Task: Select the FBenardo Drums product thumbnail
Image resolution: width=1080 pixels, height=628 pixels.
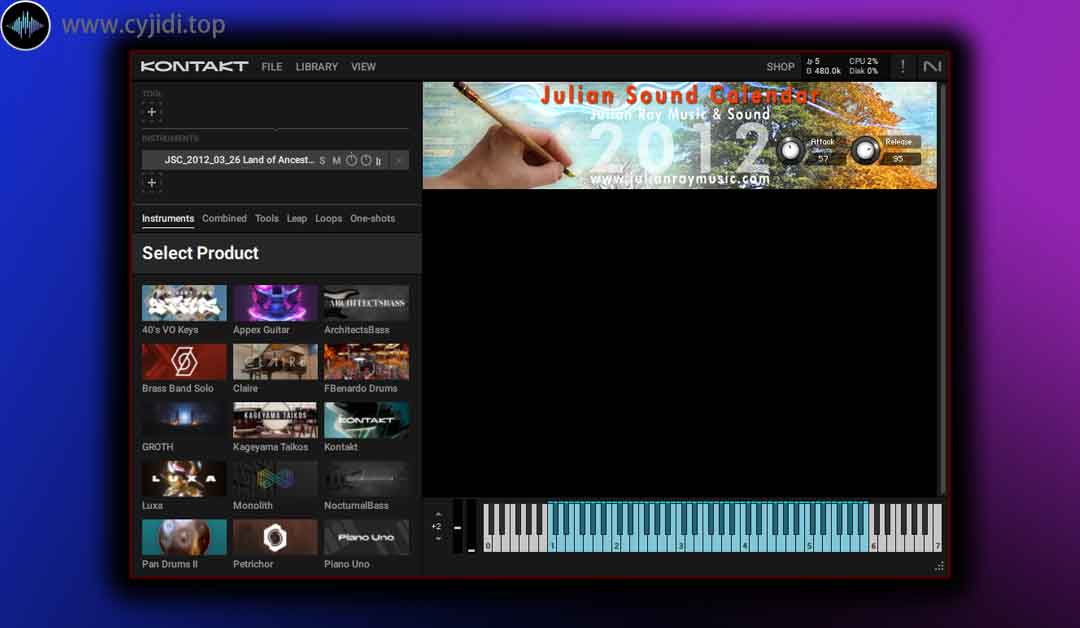Action: [x=366, y=362]
